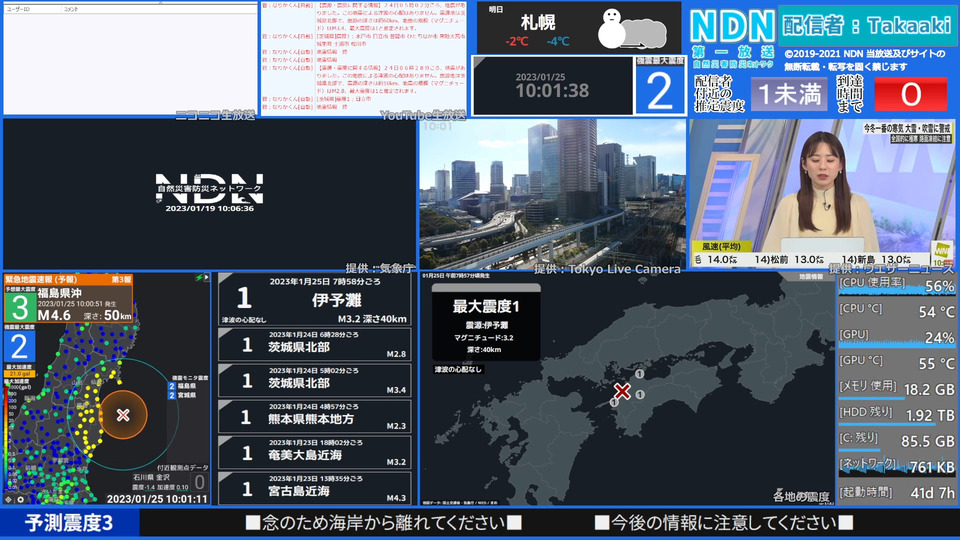This screenshot has width=960, height=540.
Task: Click the 2023/01/25 10:01:11 map timestamp
Action: pos(157,499)
